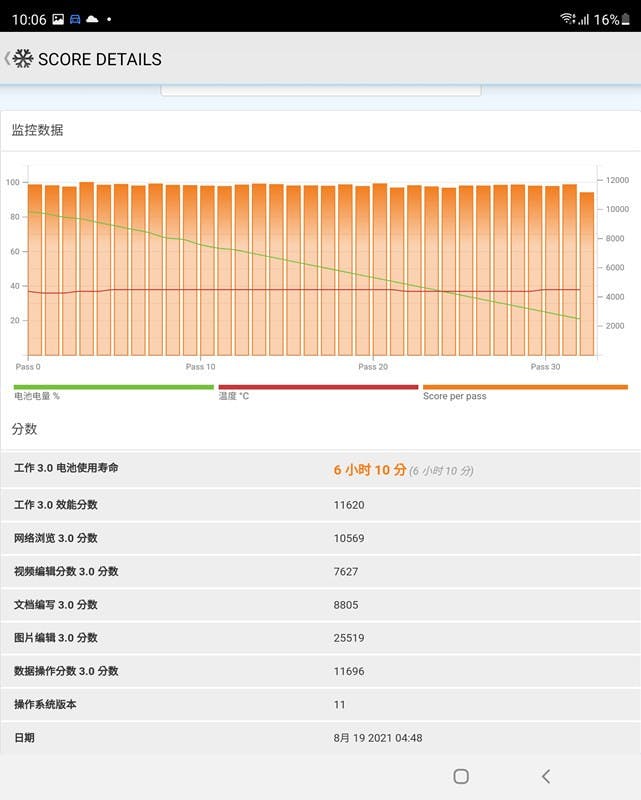641x800 pixels.
Task: Tap the 网络浏览 3.0 分数 score 10569
Action: pos(349,538)
